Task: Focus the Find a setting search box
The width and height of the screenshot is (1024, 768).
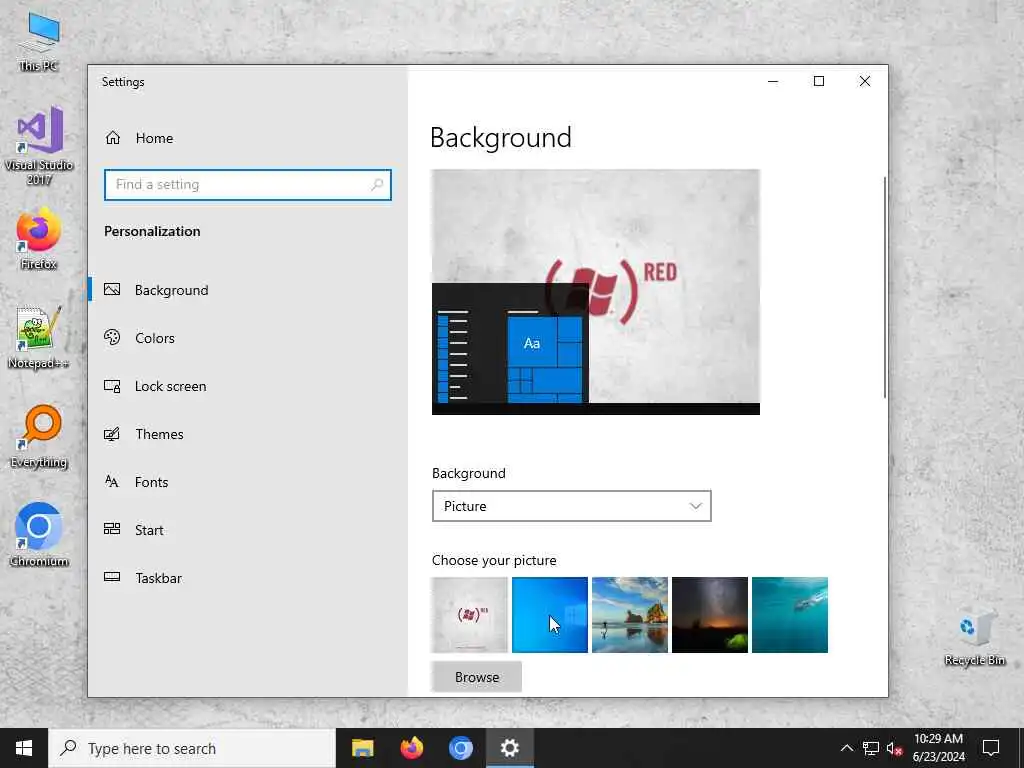Action: pyautogui.click(x=248, y=185)
